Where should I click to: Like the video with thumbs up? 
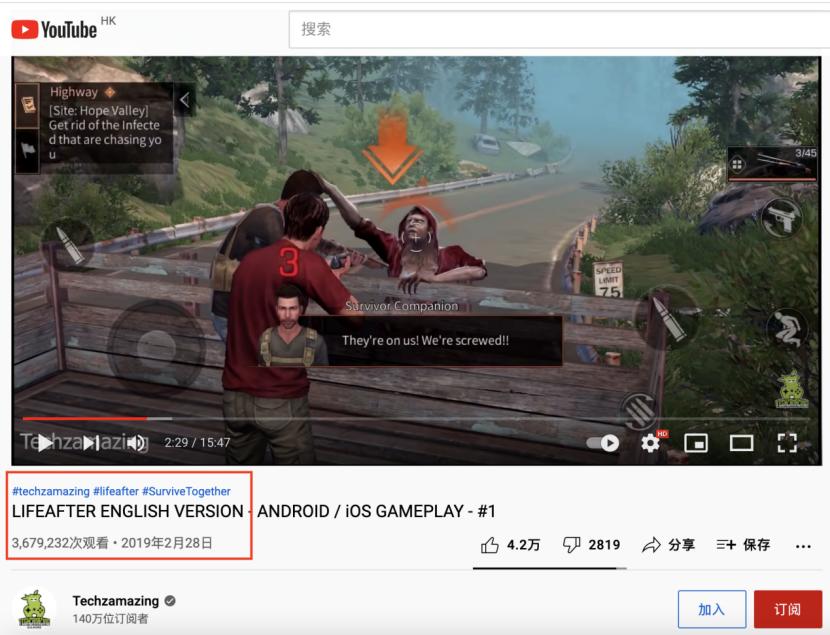tap(510, 545)
